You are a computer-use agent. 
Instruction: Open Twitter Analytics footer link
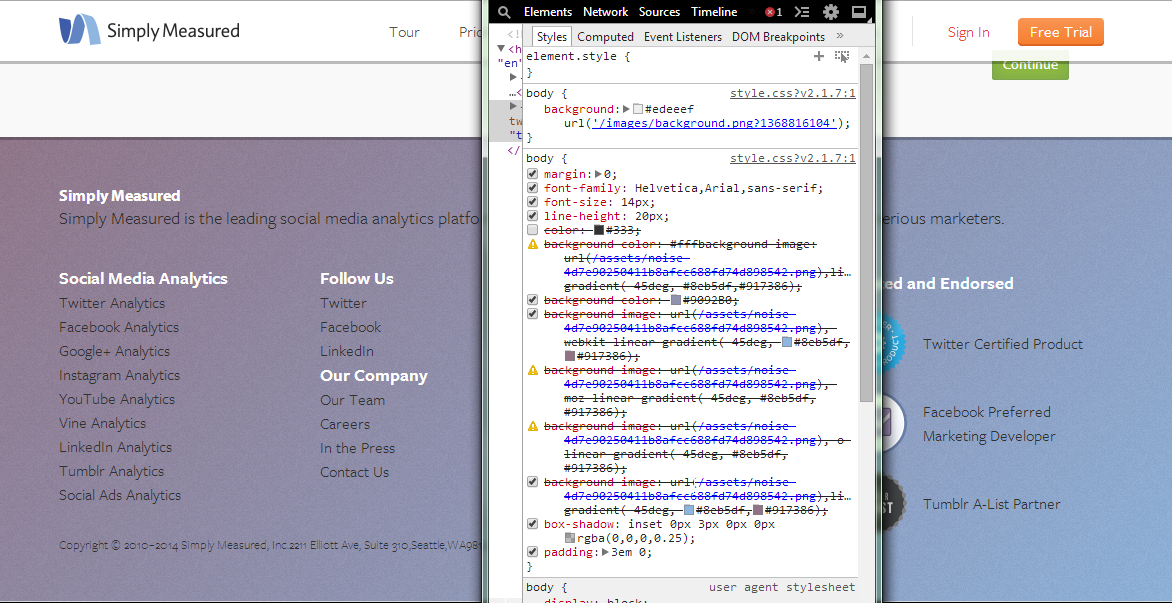coord(112,303)
